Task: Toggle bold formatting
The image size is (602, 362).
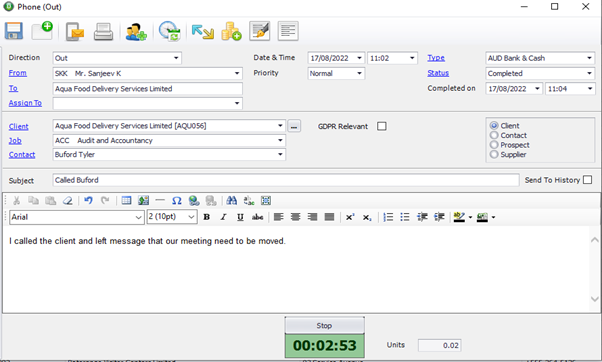Action: 207,217
